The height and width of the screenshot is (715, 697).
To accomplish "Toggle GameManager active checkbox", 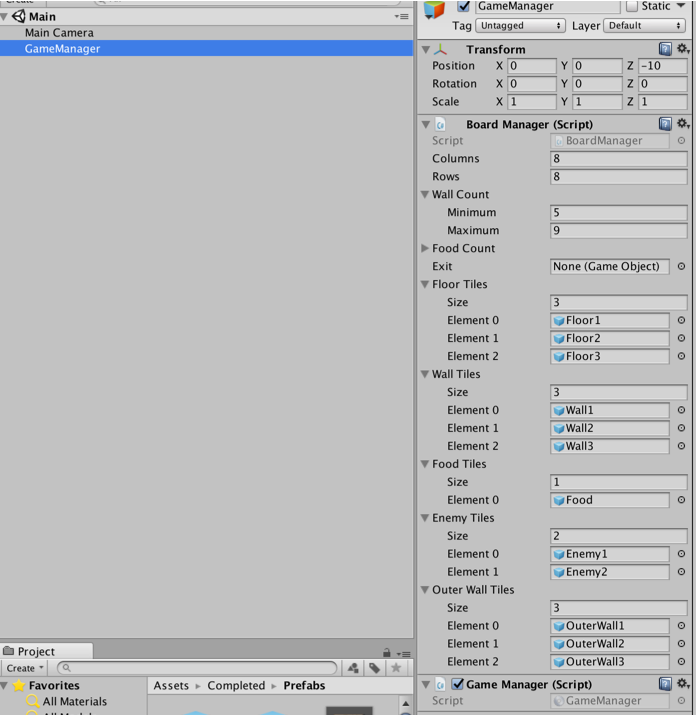I will [x=464, y=6].
